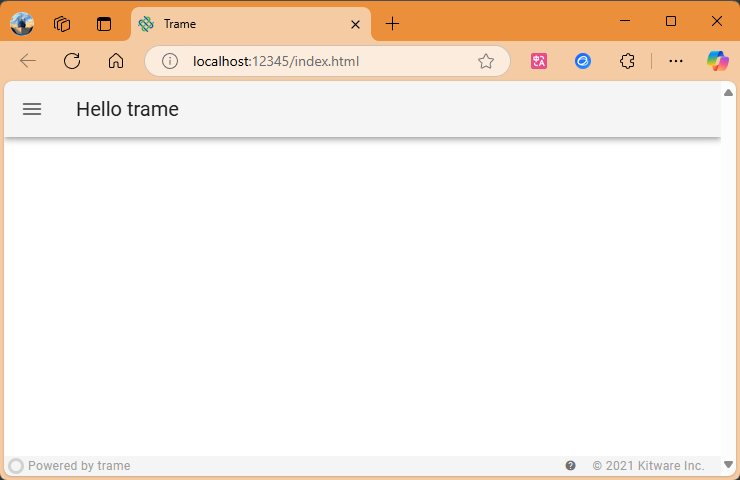Close the browser window

point(716,21)
